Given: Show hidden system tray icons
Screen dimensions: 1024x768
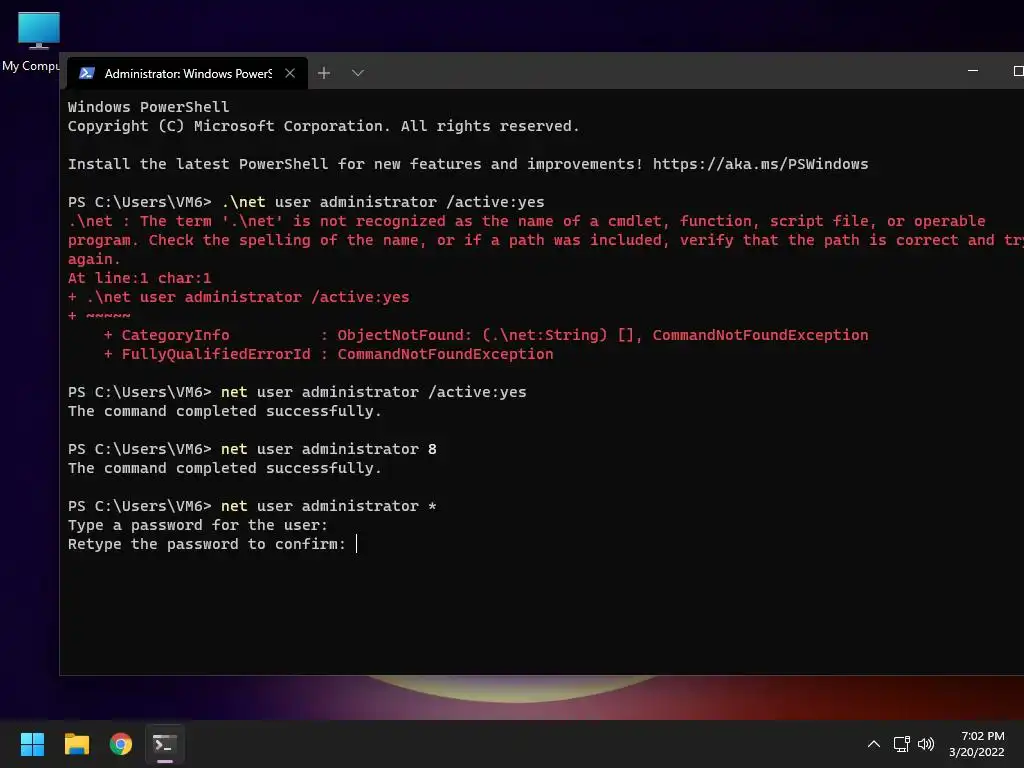Looking at the screenshot, I should click(873, 744).
